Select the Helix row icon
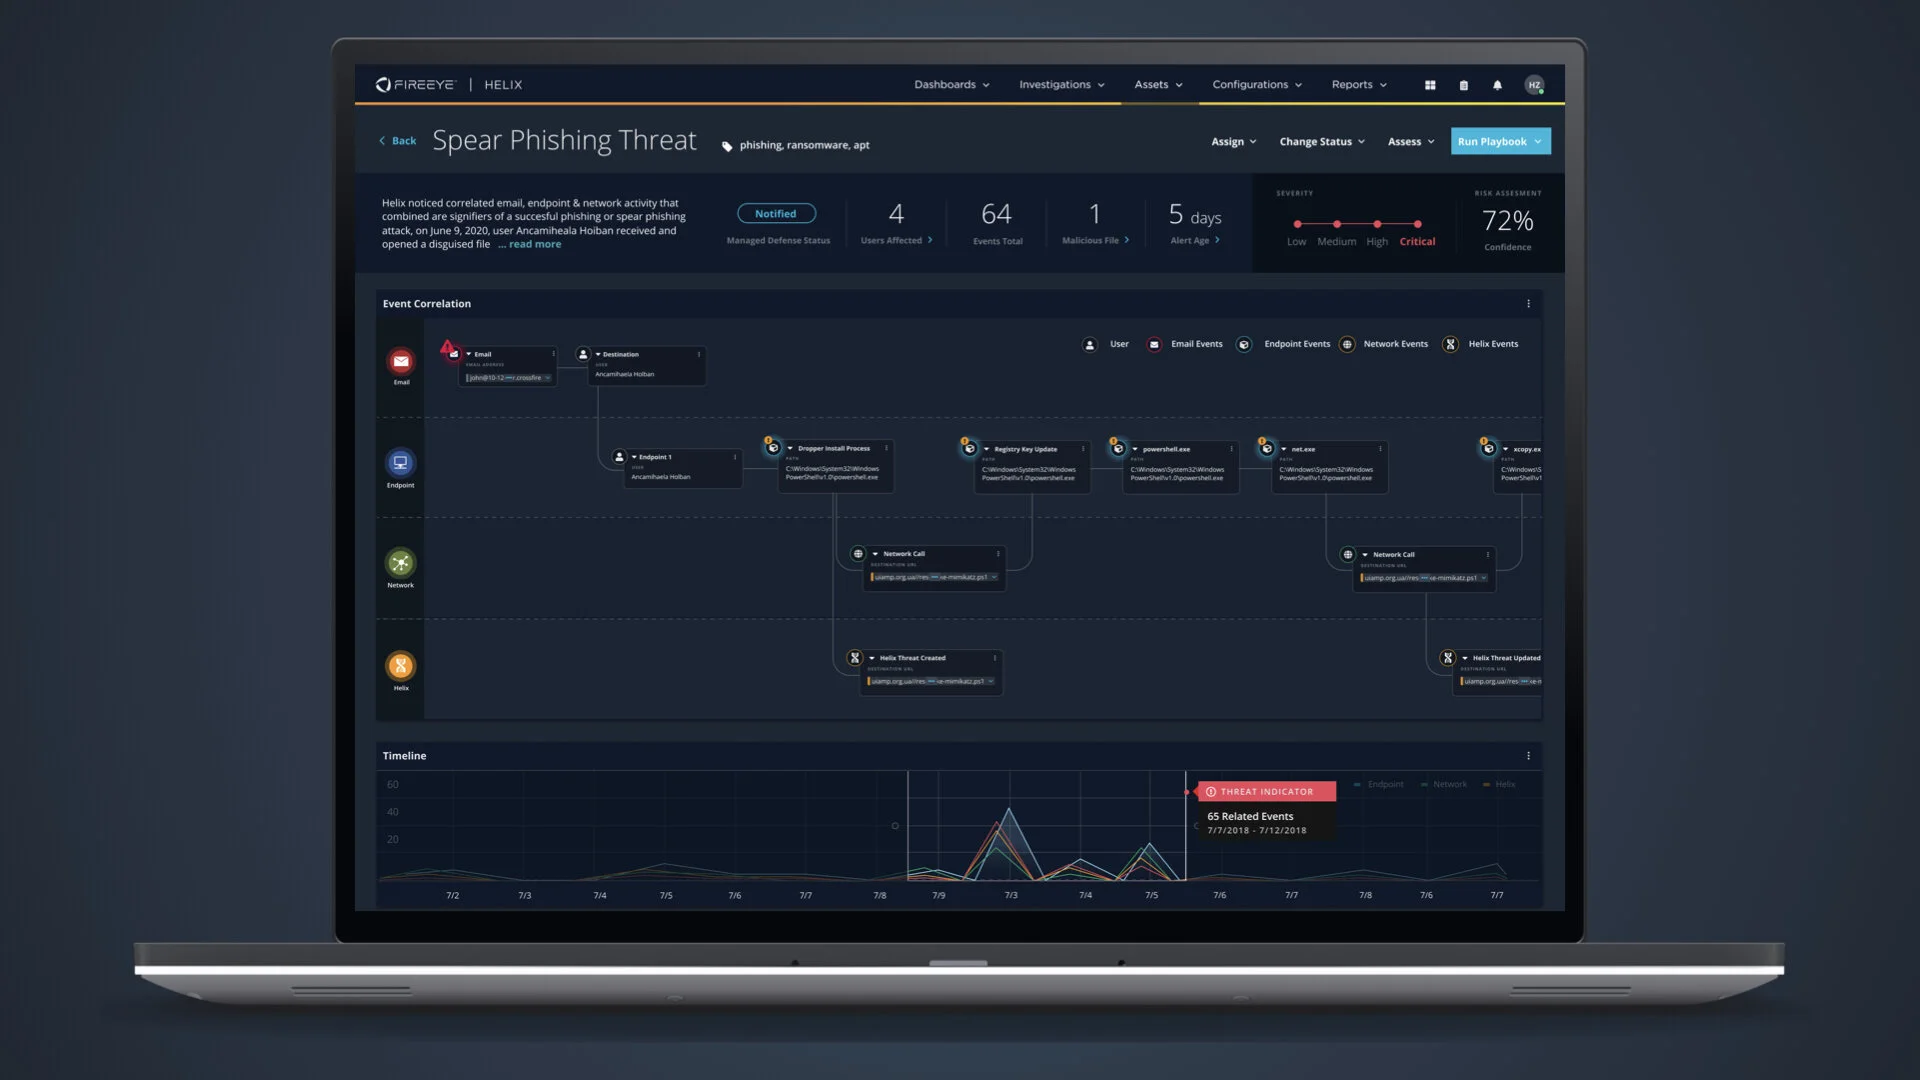This screenshot has width=1920, height=1080. 400,665
